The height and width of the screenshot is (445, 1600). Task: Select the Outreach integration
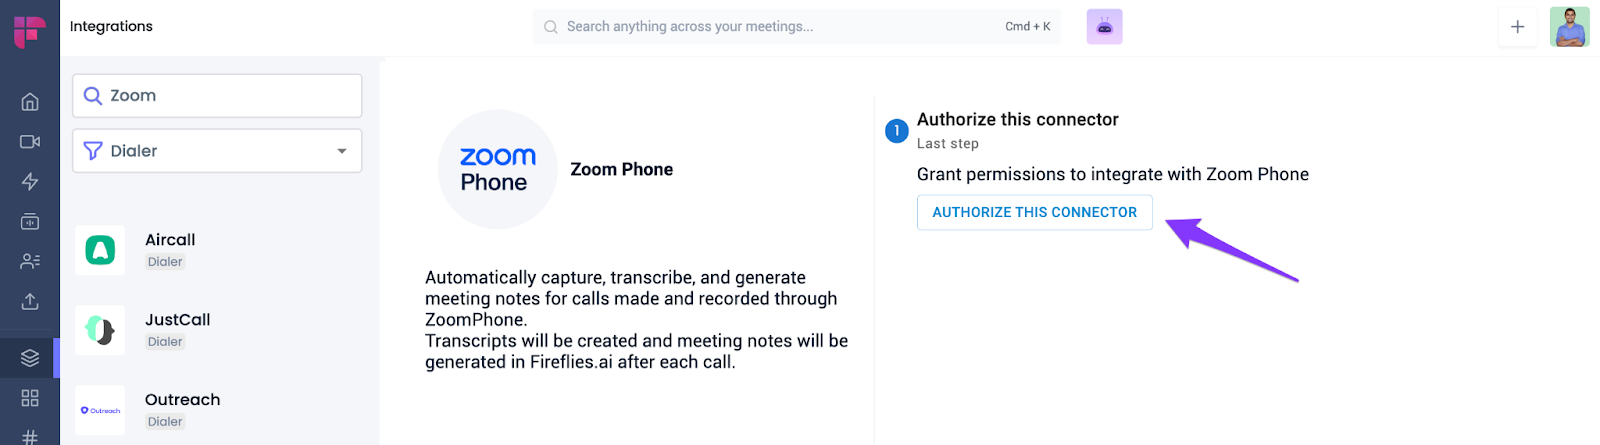[182, 410]
